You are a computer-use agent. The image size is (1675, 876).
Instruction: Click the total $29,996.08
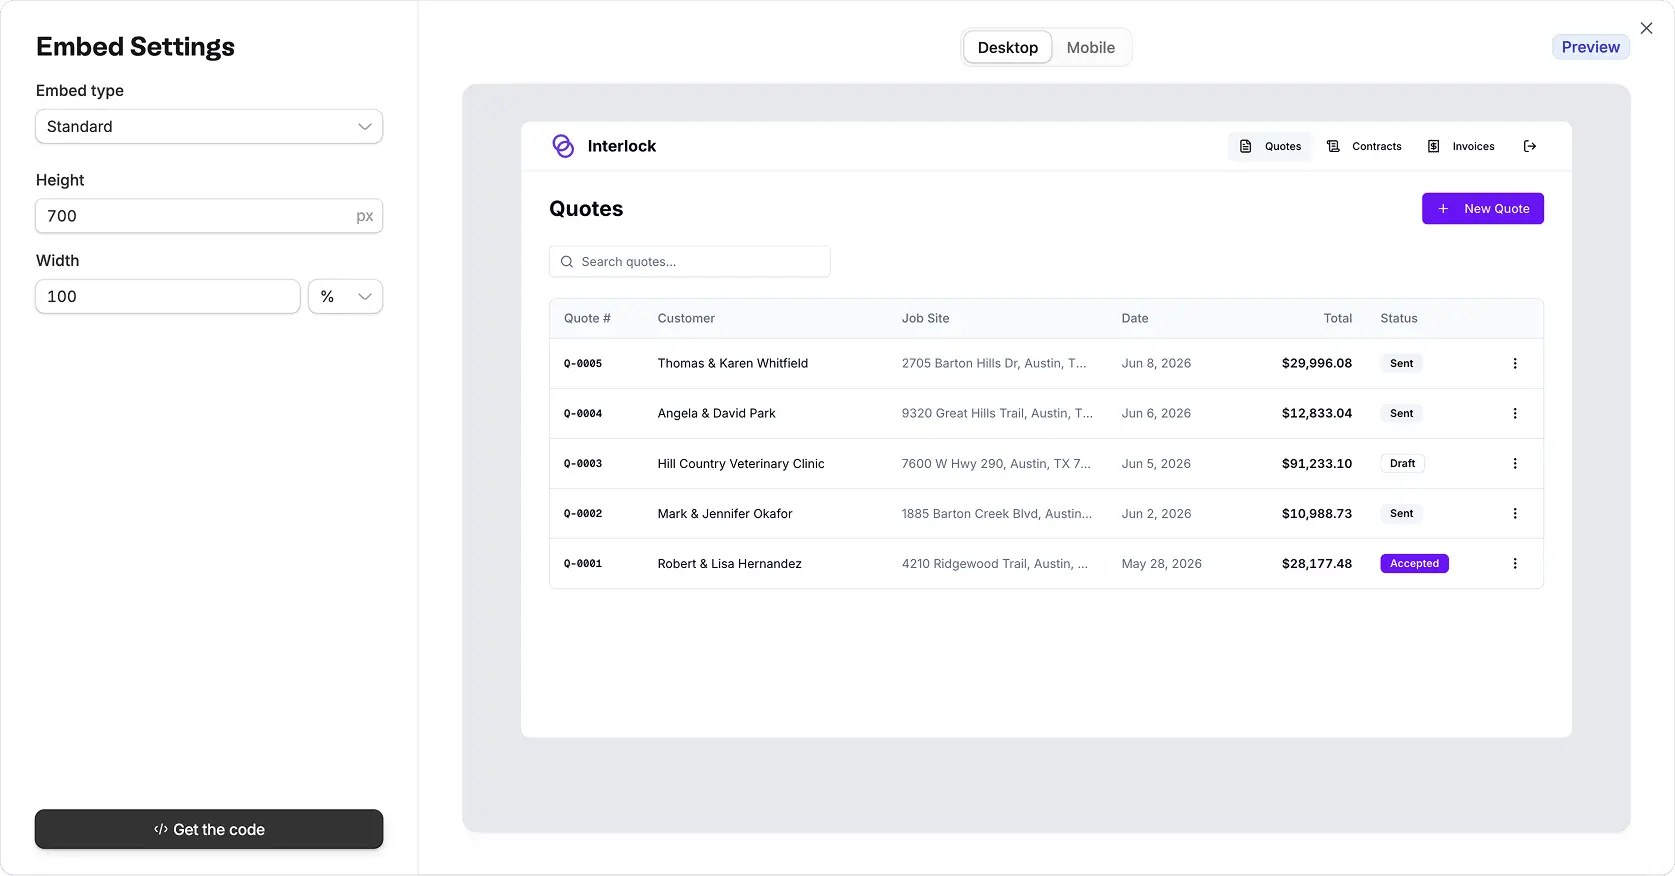tap(1317, 364)
